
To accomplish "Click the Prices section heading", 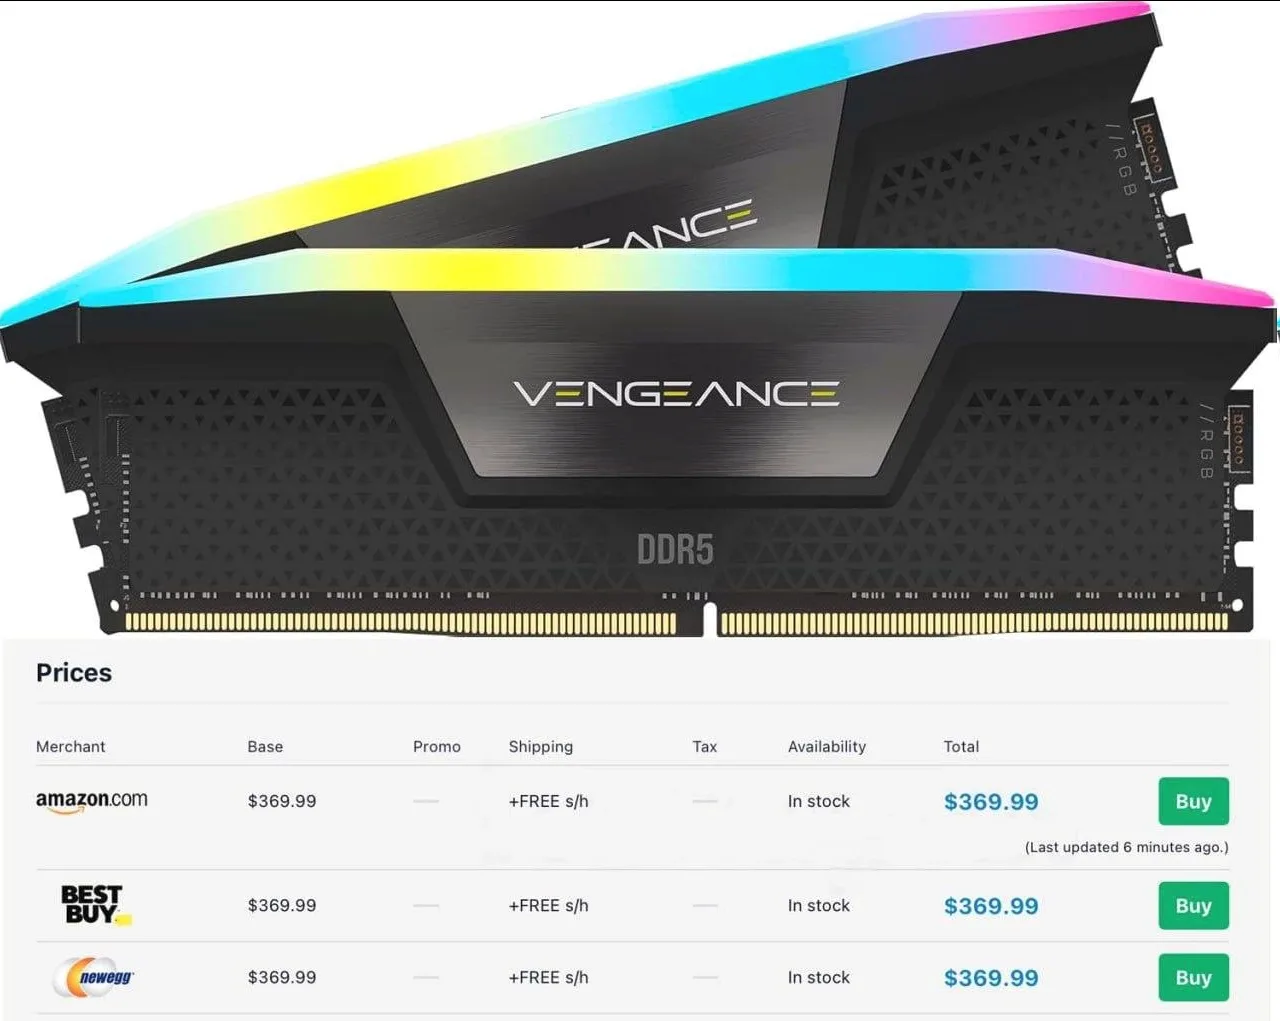I will pos(74,673).
